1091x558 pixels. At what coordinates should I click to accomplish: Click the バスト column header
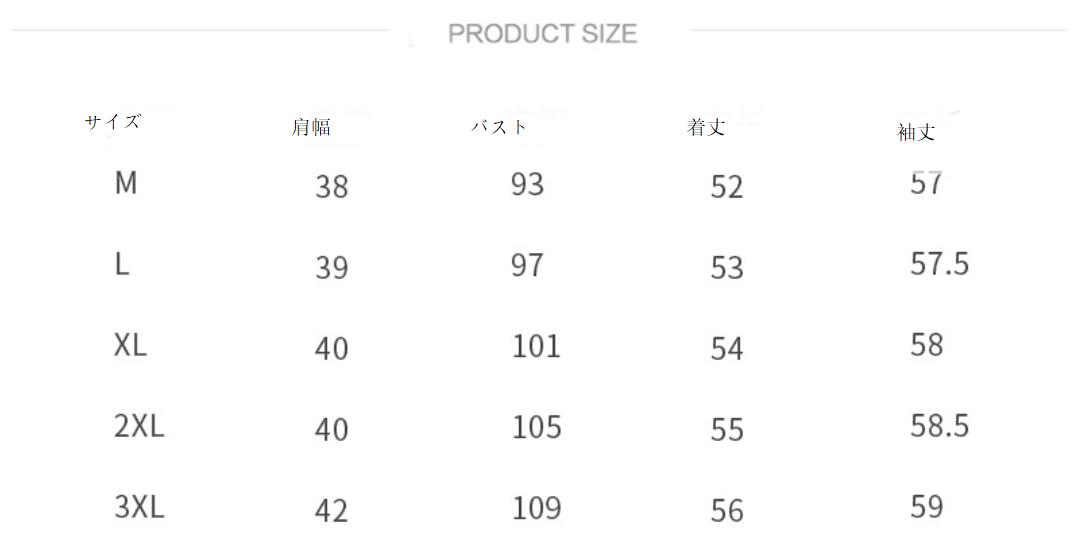coord(499,127)
